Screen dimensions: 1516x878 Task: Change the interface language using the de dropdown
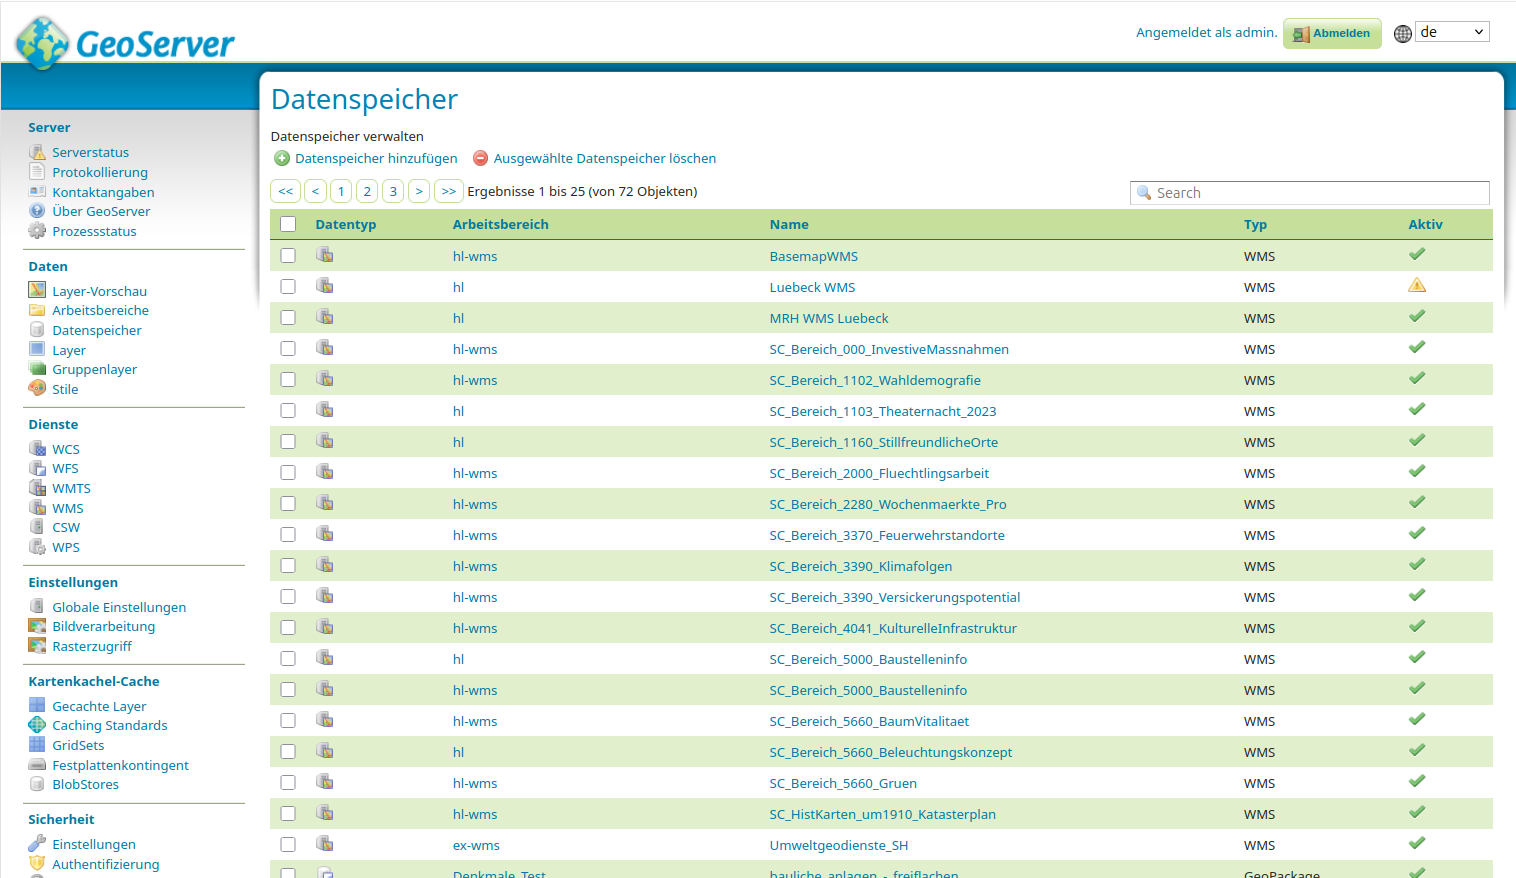(x=1451, y=31)
